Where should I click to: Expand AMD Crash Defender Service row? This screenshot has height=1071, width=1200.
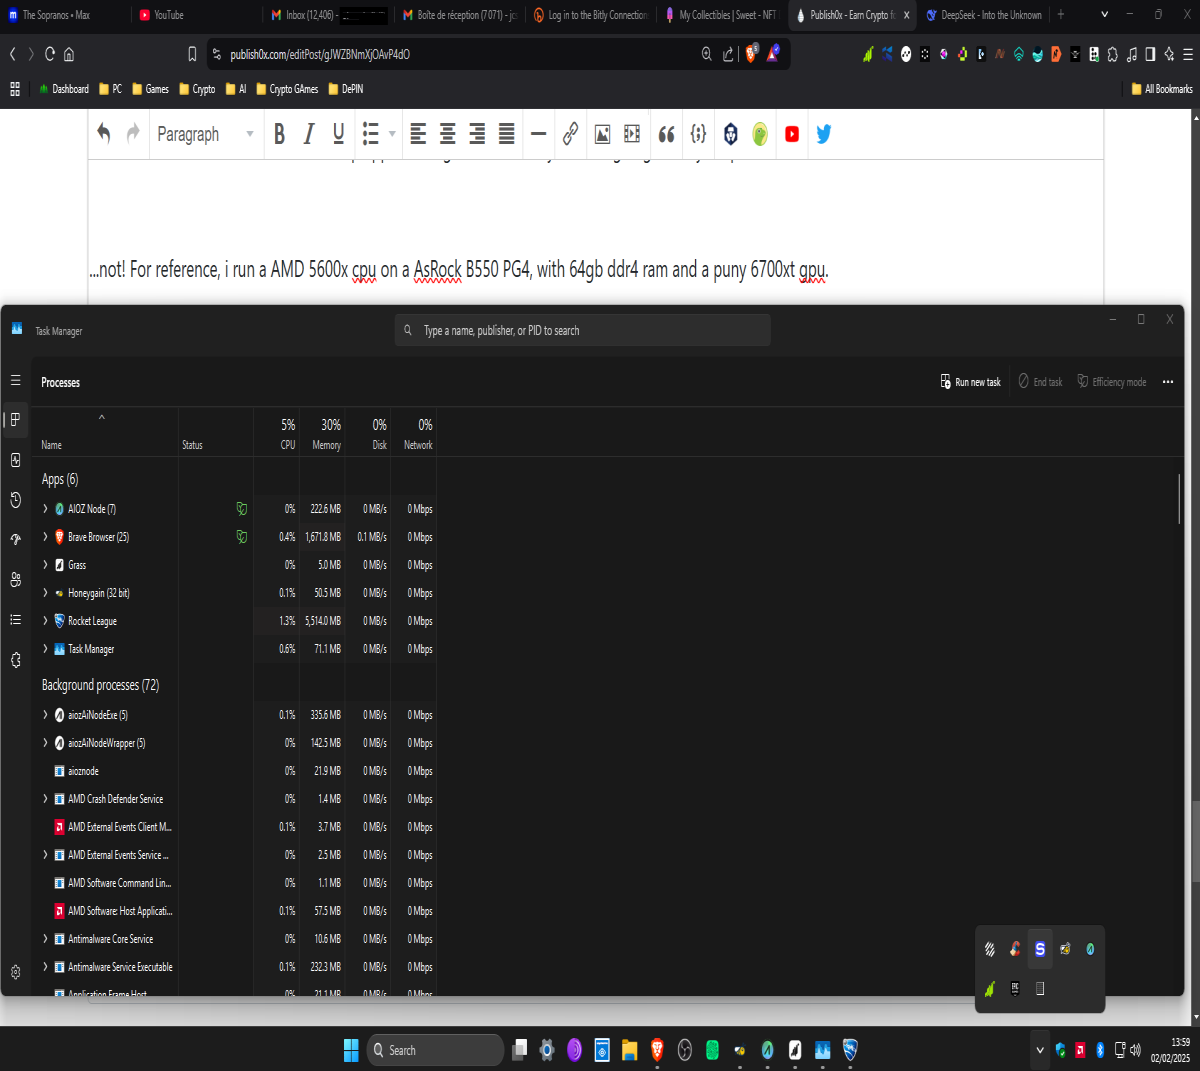(x=45, y=799)
